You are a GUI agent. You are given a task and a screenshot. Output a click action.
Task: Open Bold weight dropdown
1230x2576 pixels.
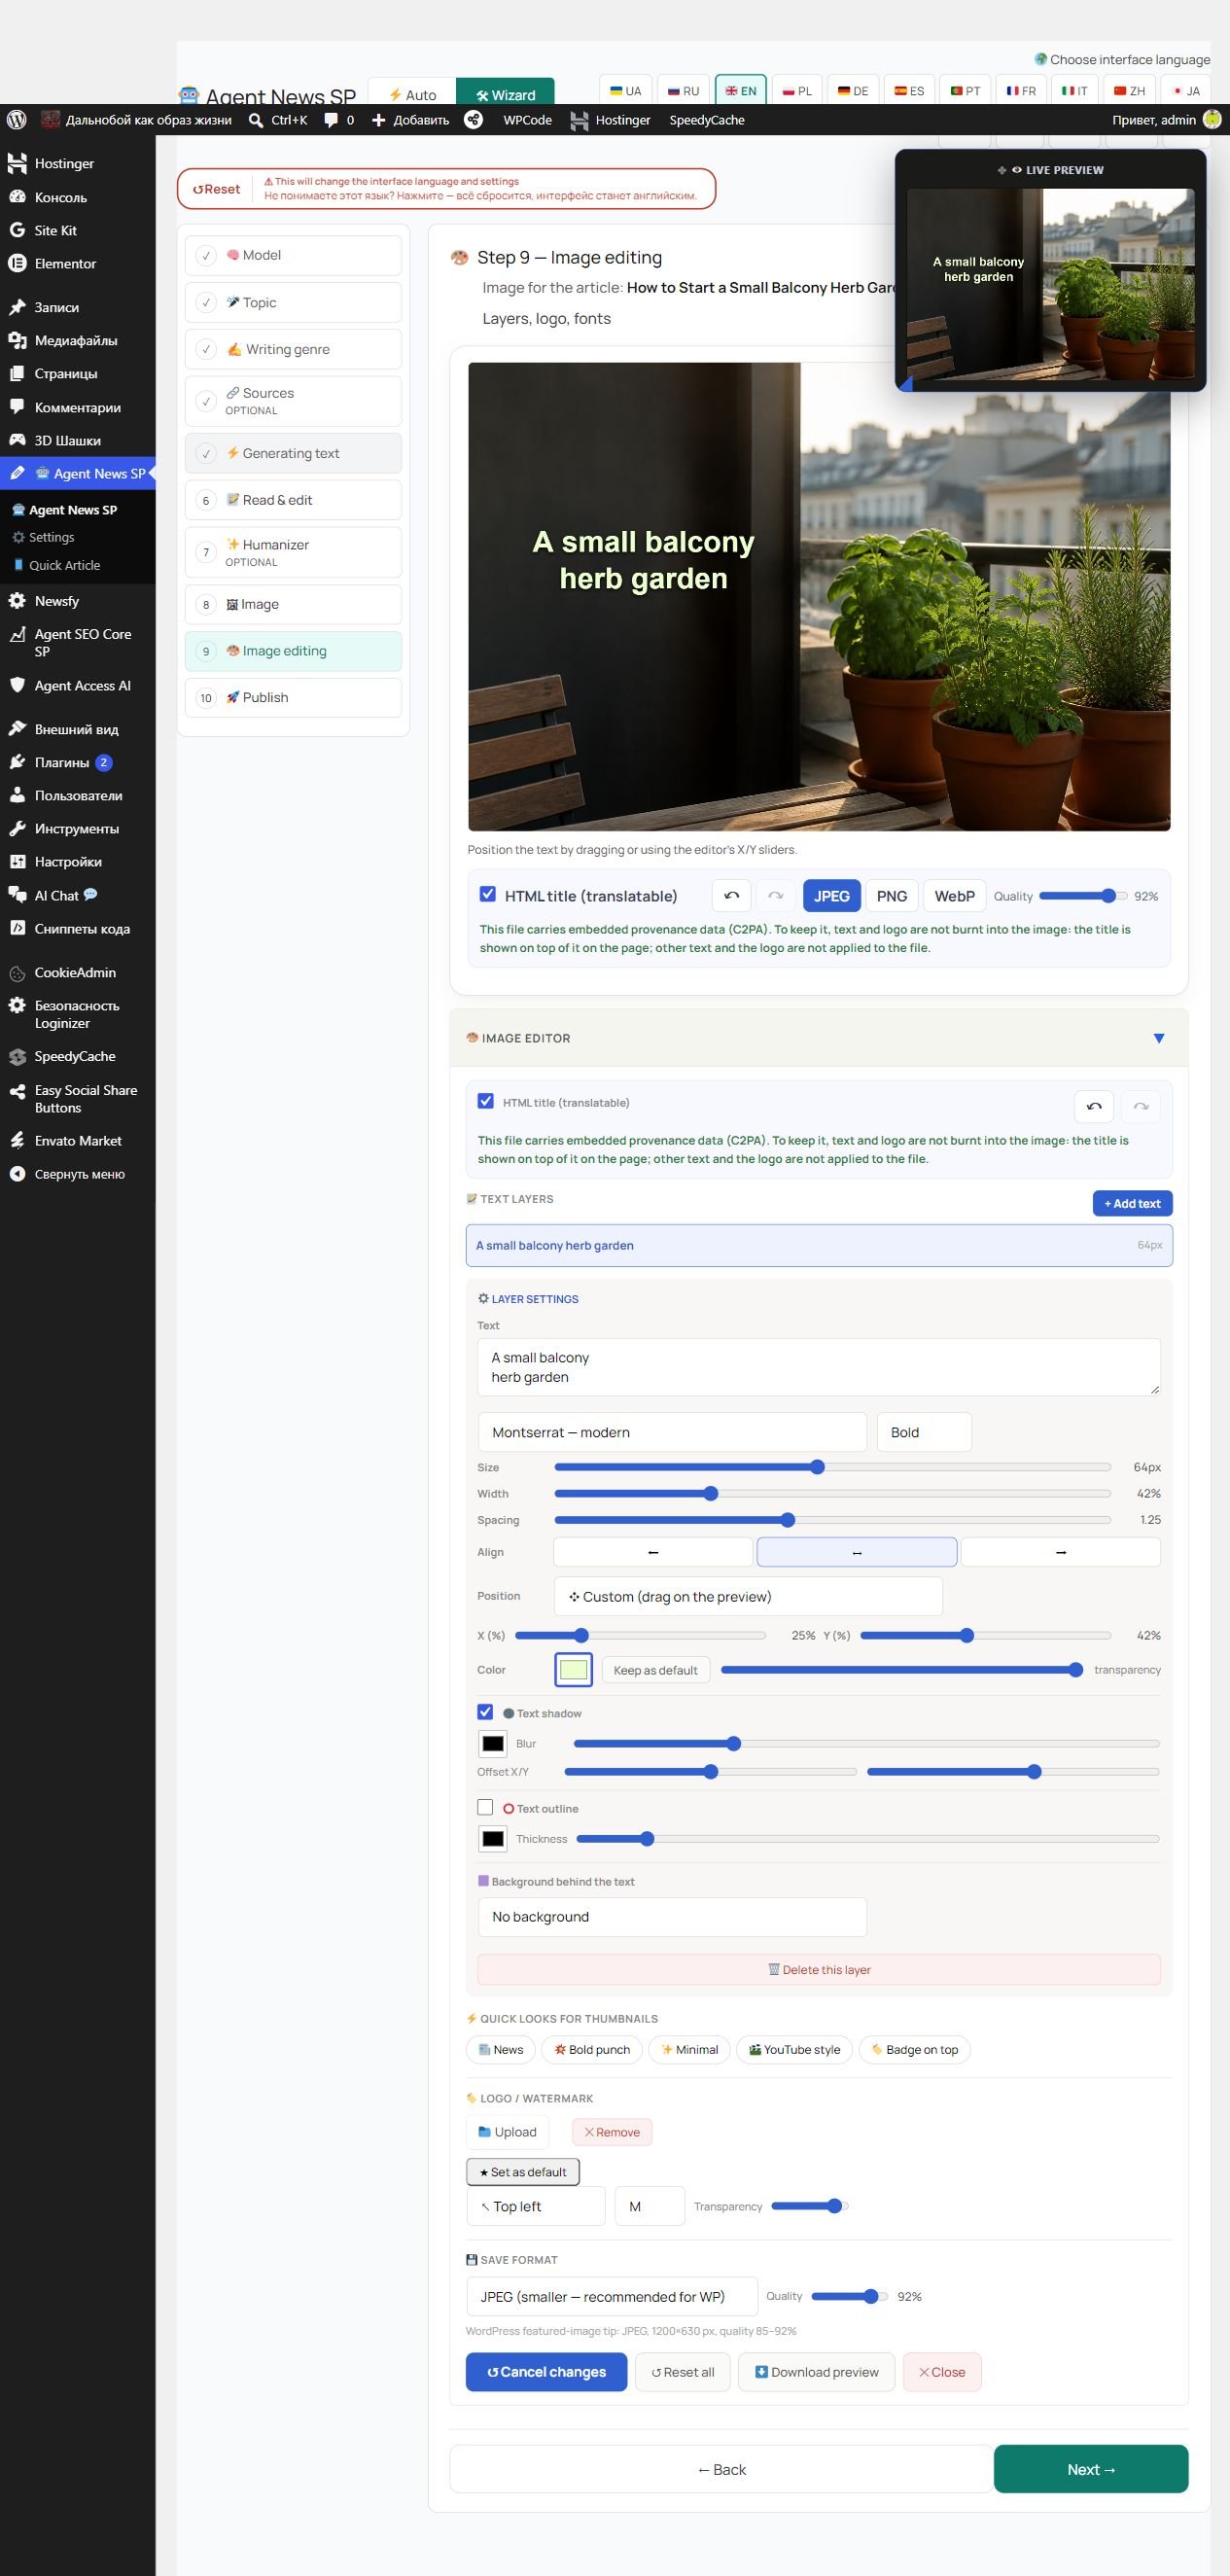click(924, 1432)
